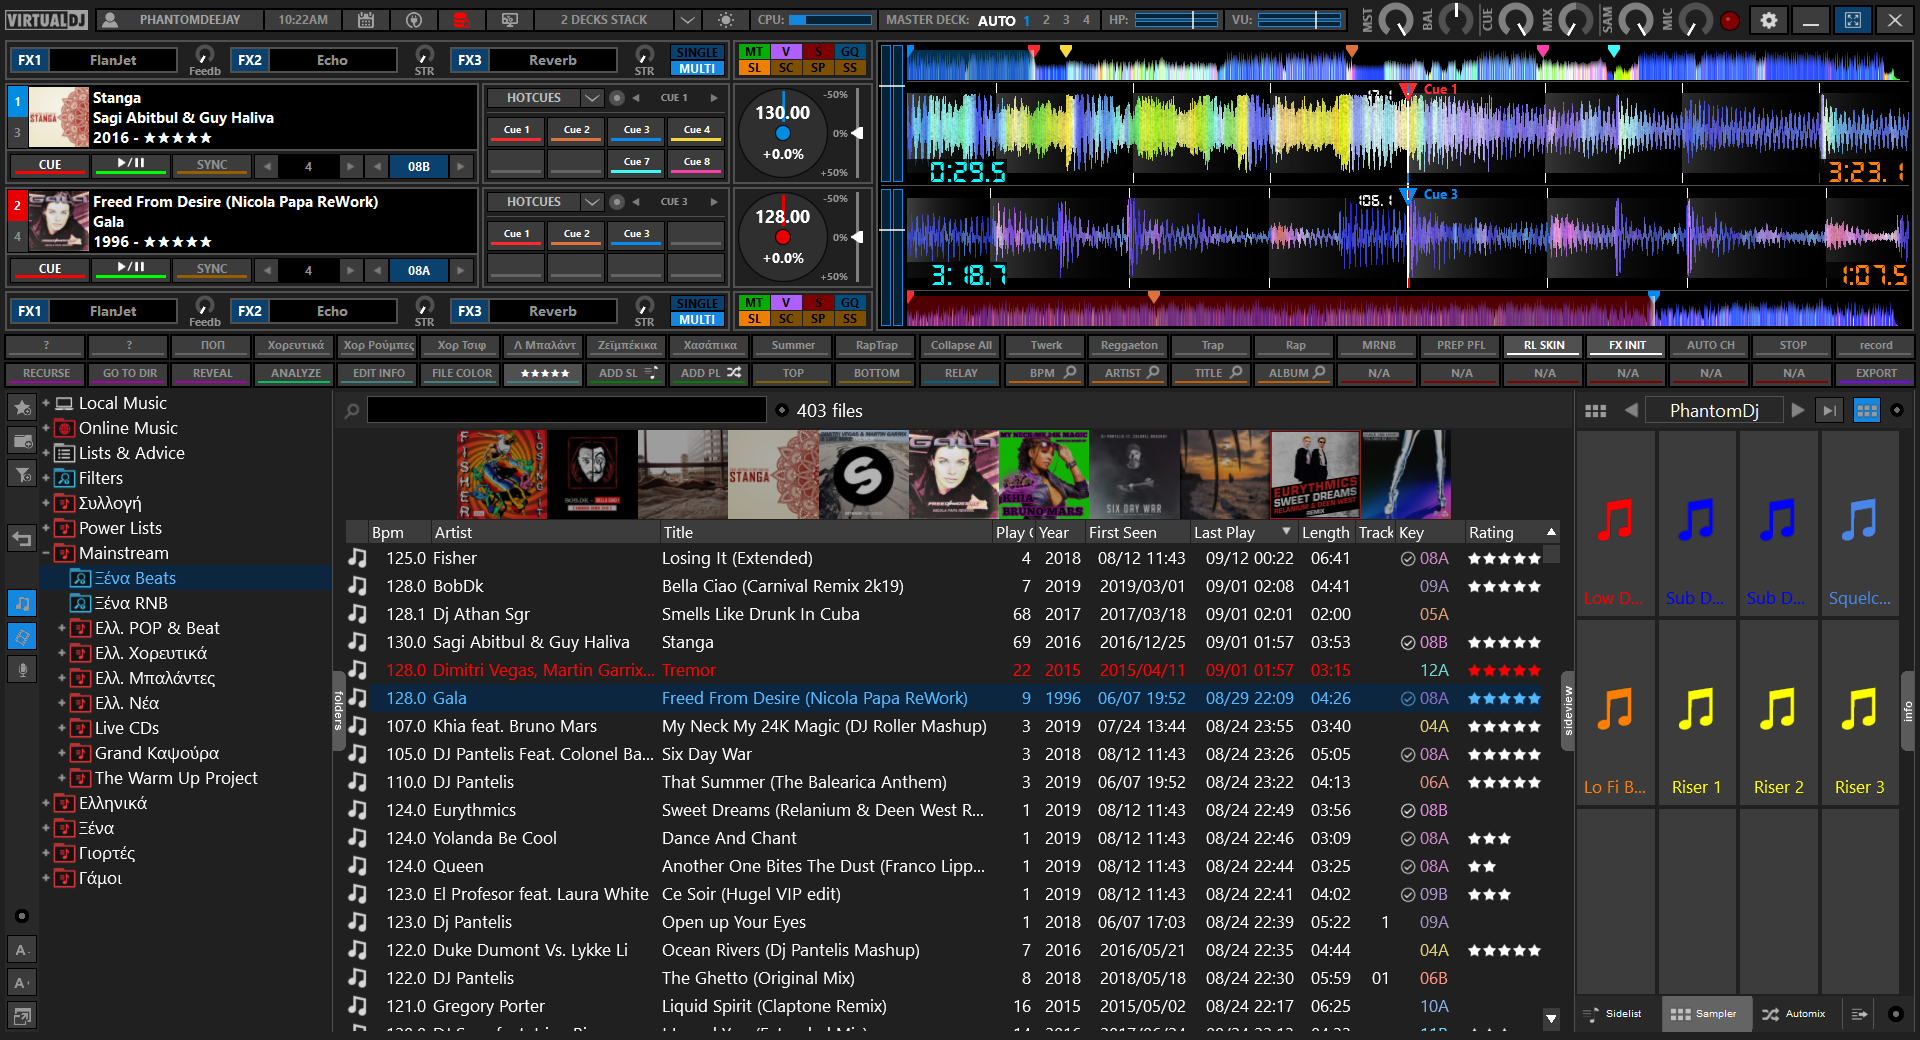Click the go back arrow icon in browser sidebar
Viewport: 1920px width, 1040px height.
pos(22,538)
